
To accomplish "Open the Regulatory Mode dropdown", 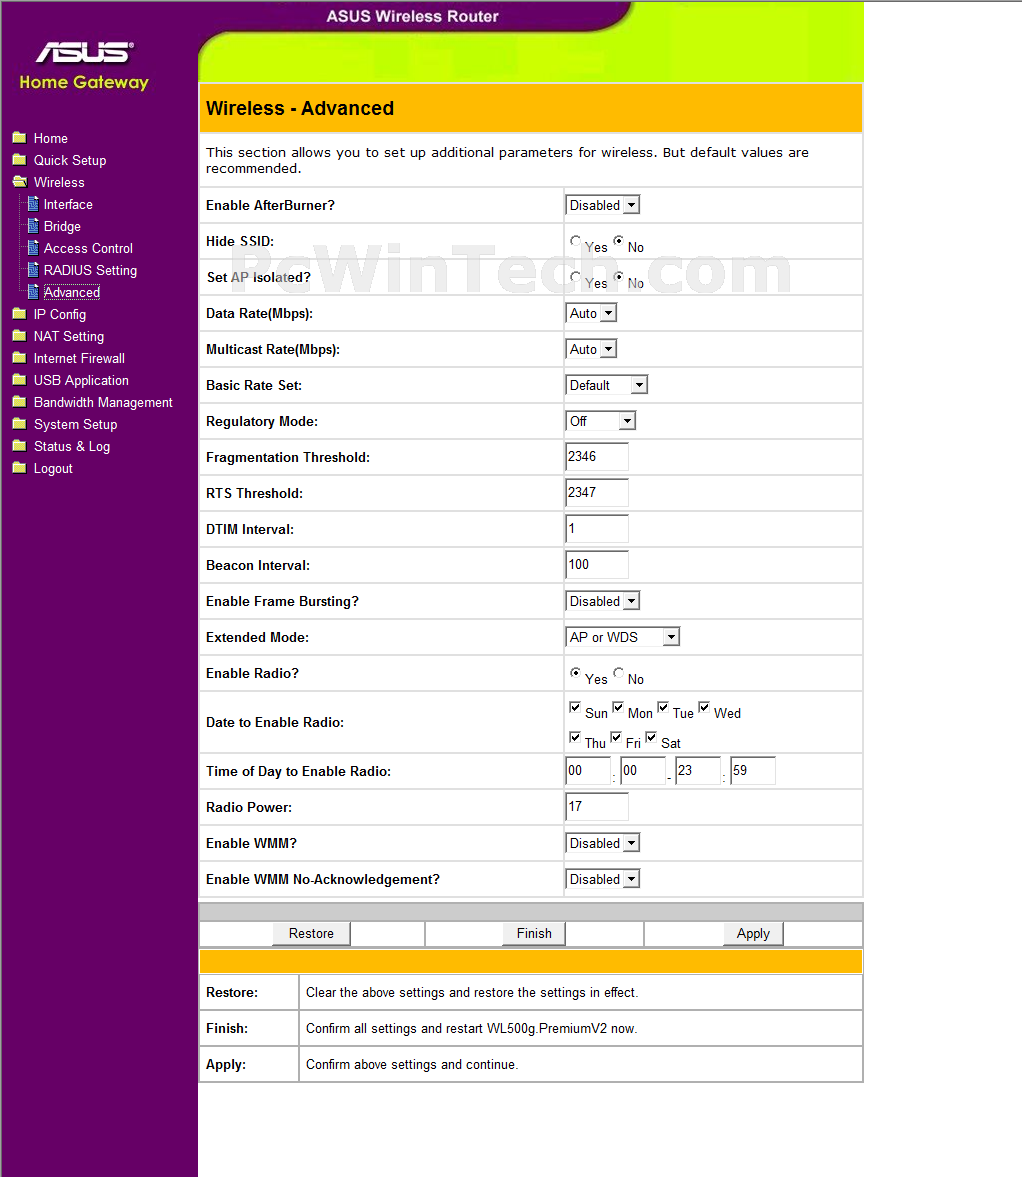I will point(600,421).
